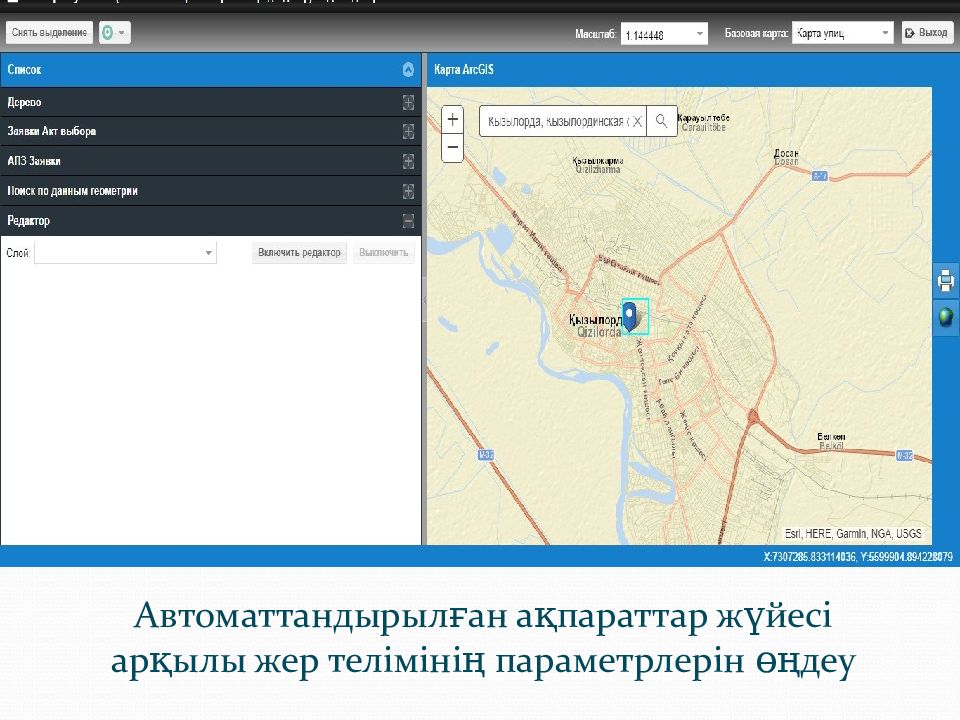Click the Белкөл label on the map
This screenshot has height=720, width=960.
pyautogui.click(x=831, y=437)
